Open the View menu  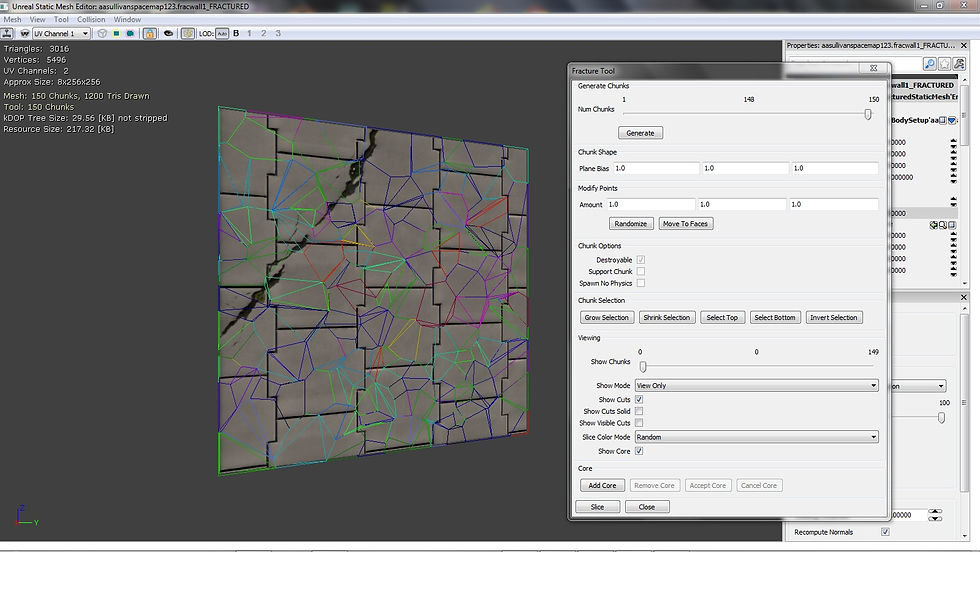point(38,19)
